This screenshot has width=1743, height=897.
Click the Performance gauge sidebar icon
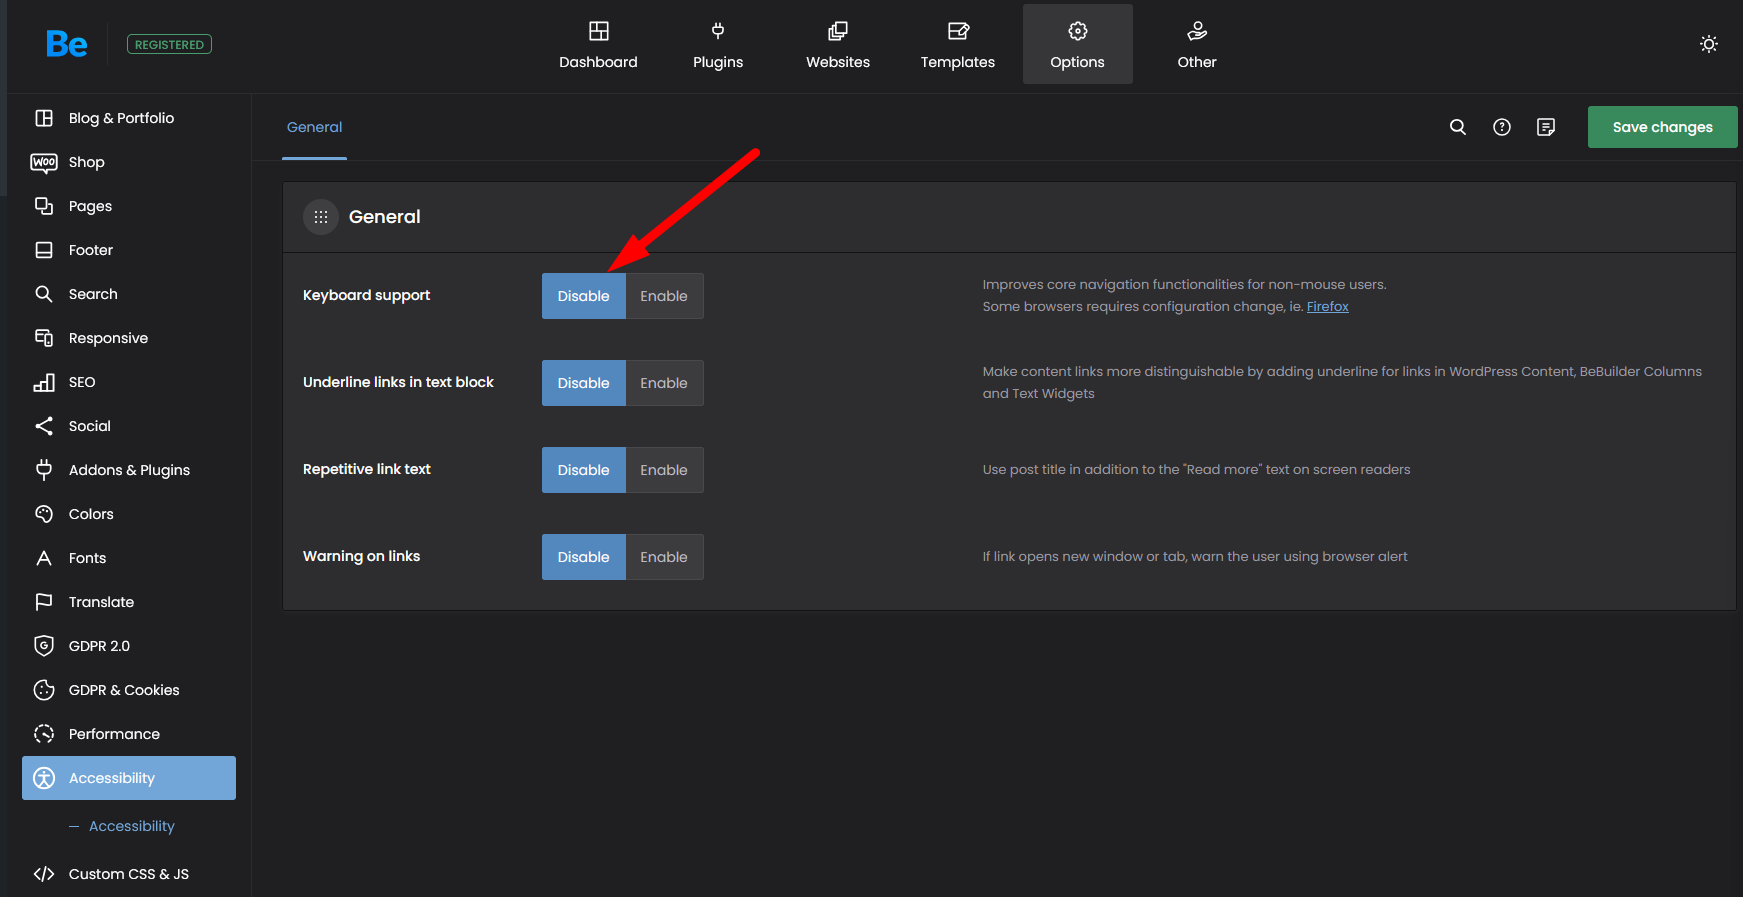44,734
